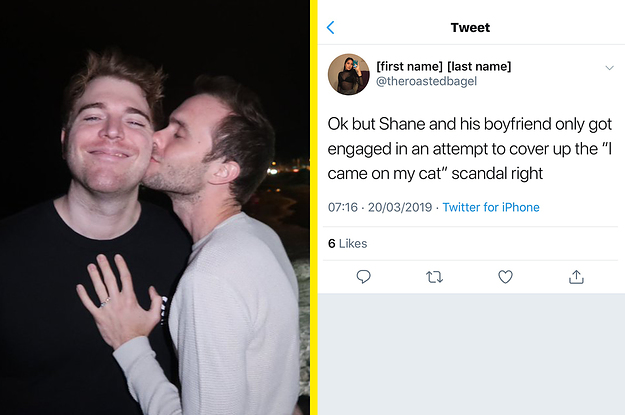
Task: Like the tweet with the heart icon
Action: 505,277
